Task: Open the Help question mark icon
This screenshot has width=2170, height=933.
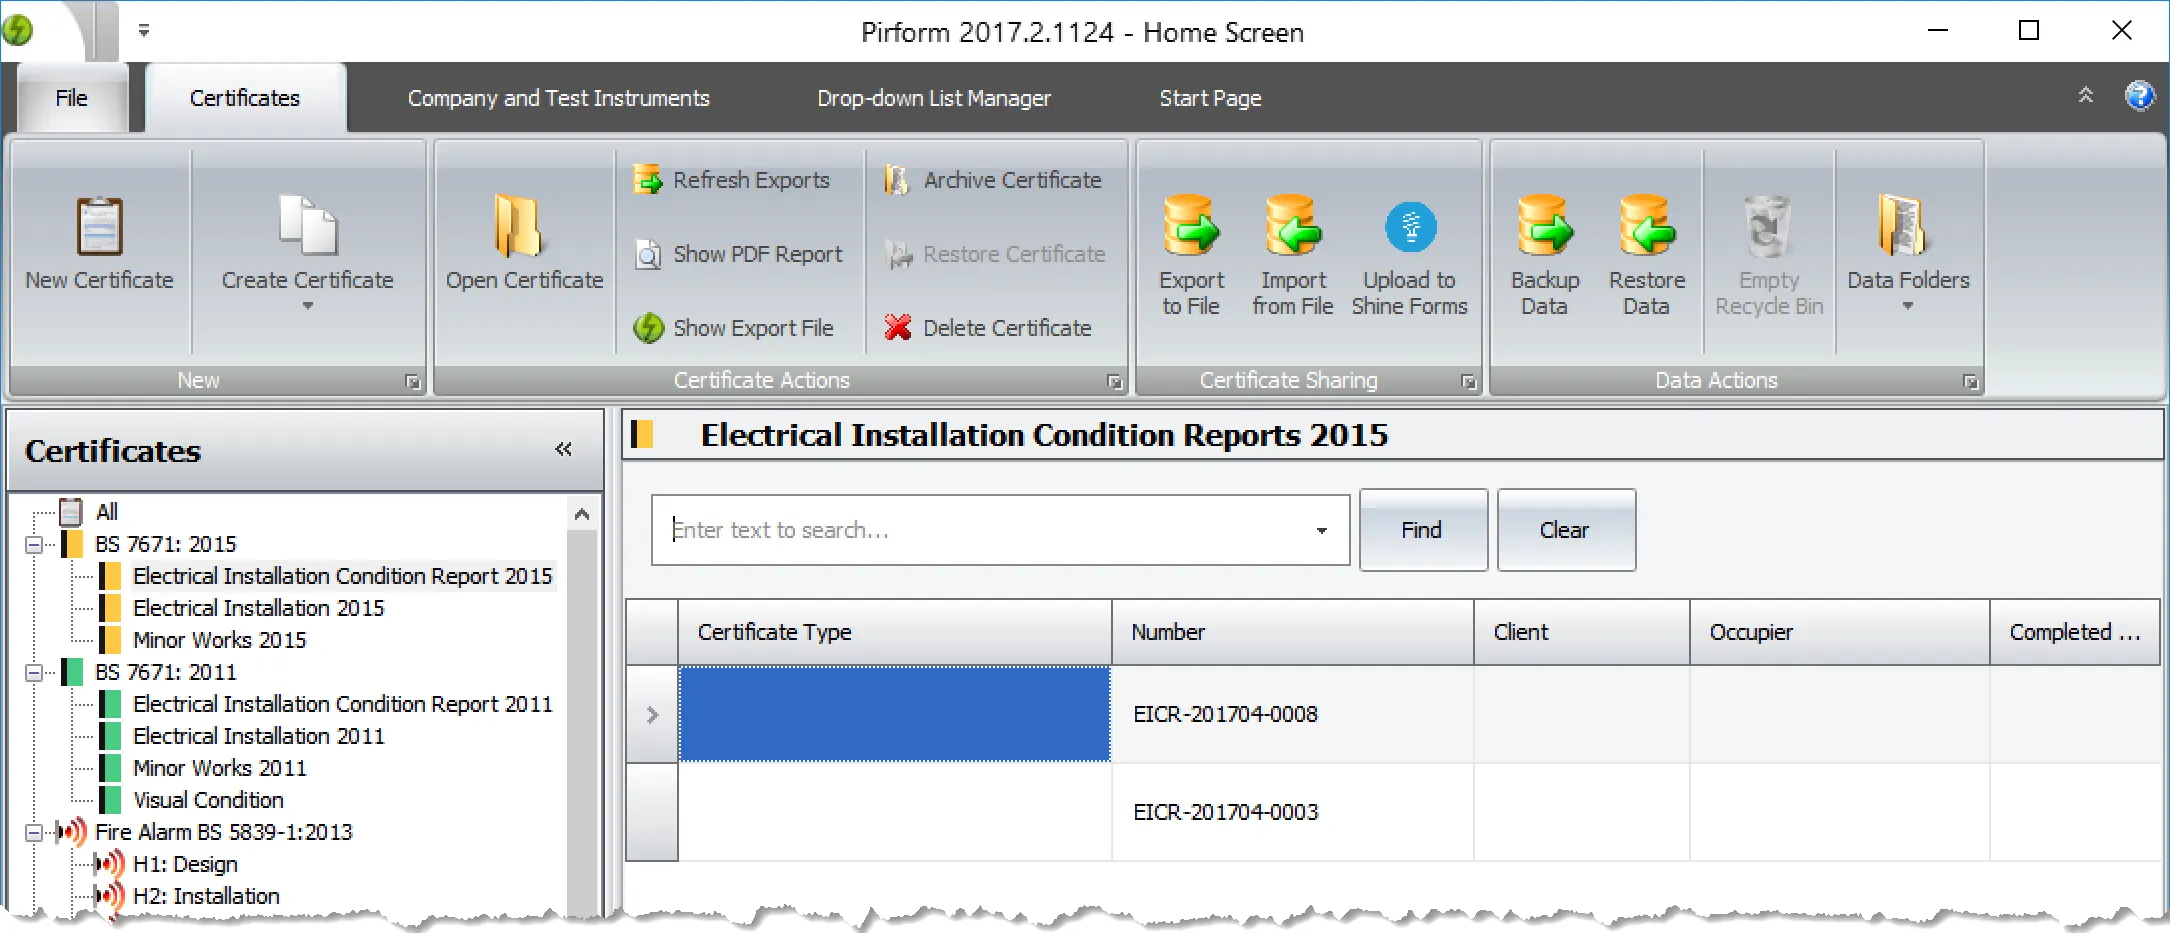Action: coord(2141,95)
